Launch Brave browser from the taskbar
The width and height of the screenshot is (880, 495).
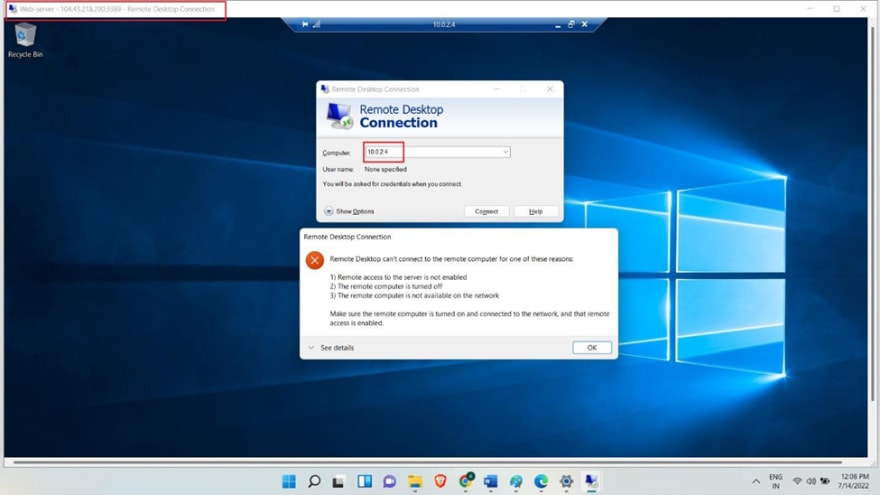coord(440,481)
